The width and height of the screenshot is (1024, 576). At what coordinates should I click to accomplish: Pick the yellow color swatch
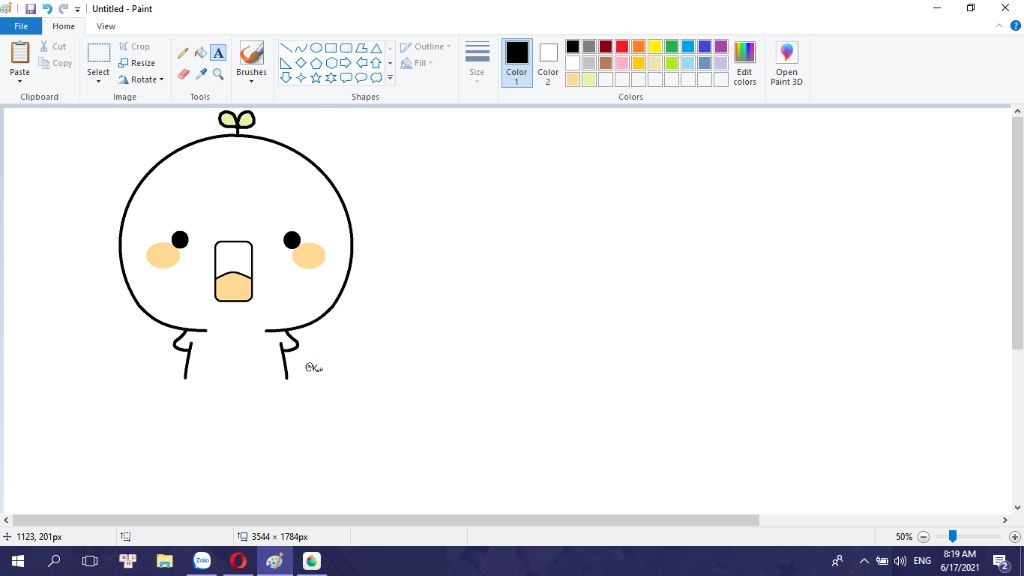[x=655, y=46]
